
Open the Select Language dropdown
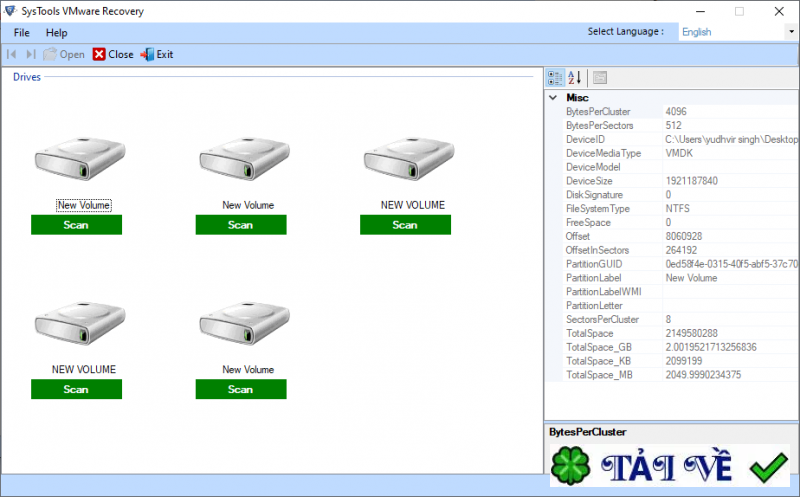point(791,32)
